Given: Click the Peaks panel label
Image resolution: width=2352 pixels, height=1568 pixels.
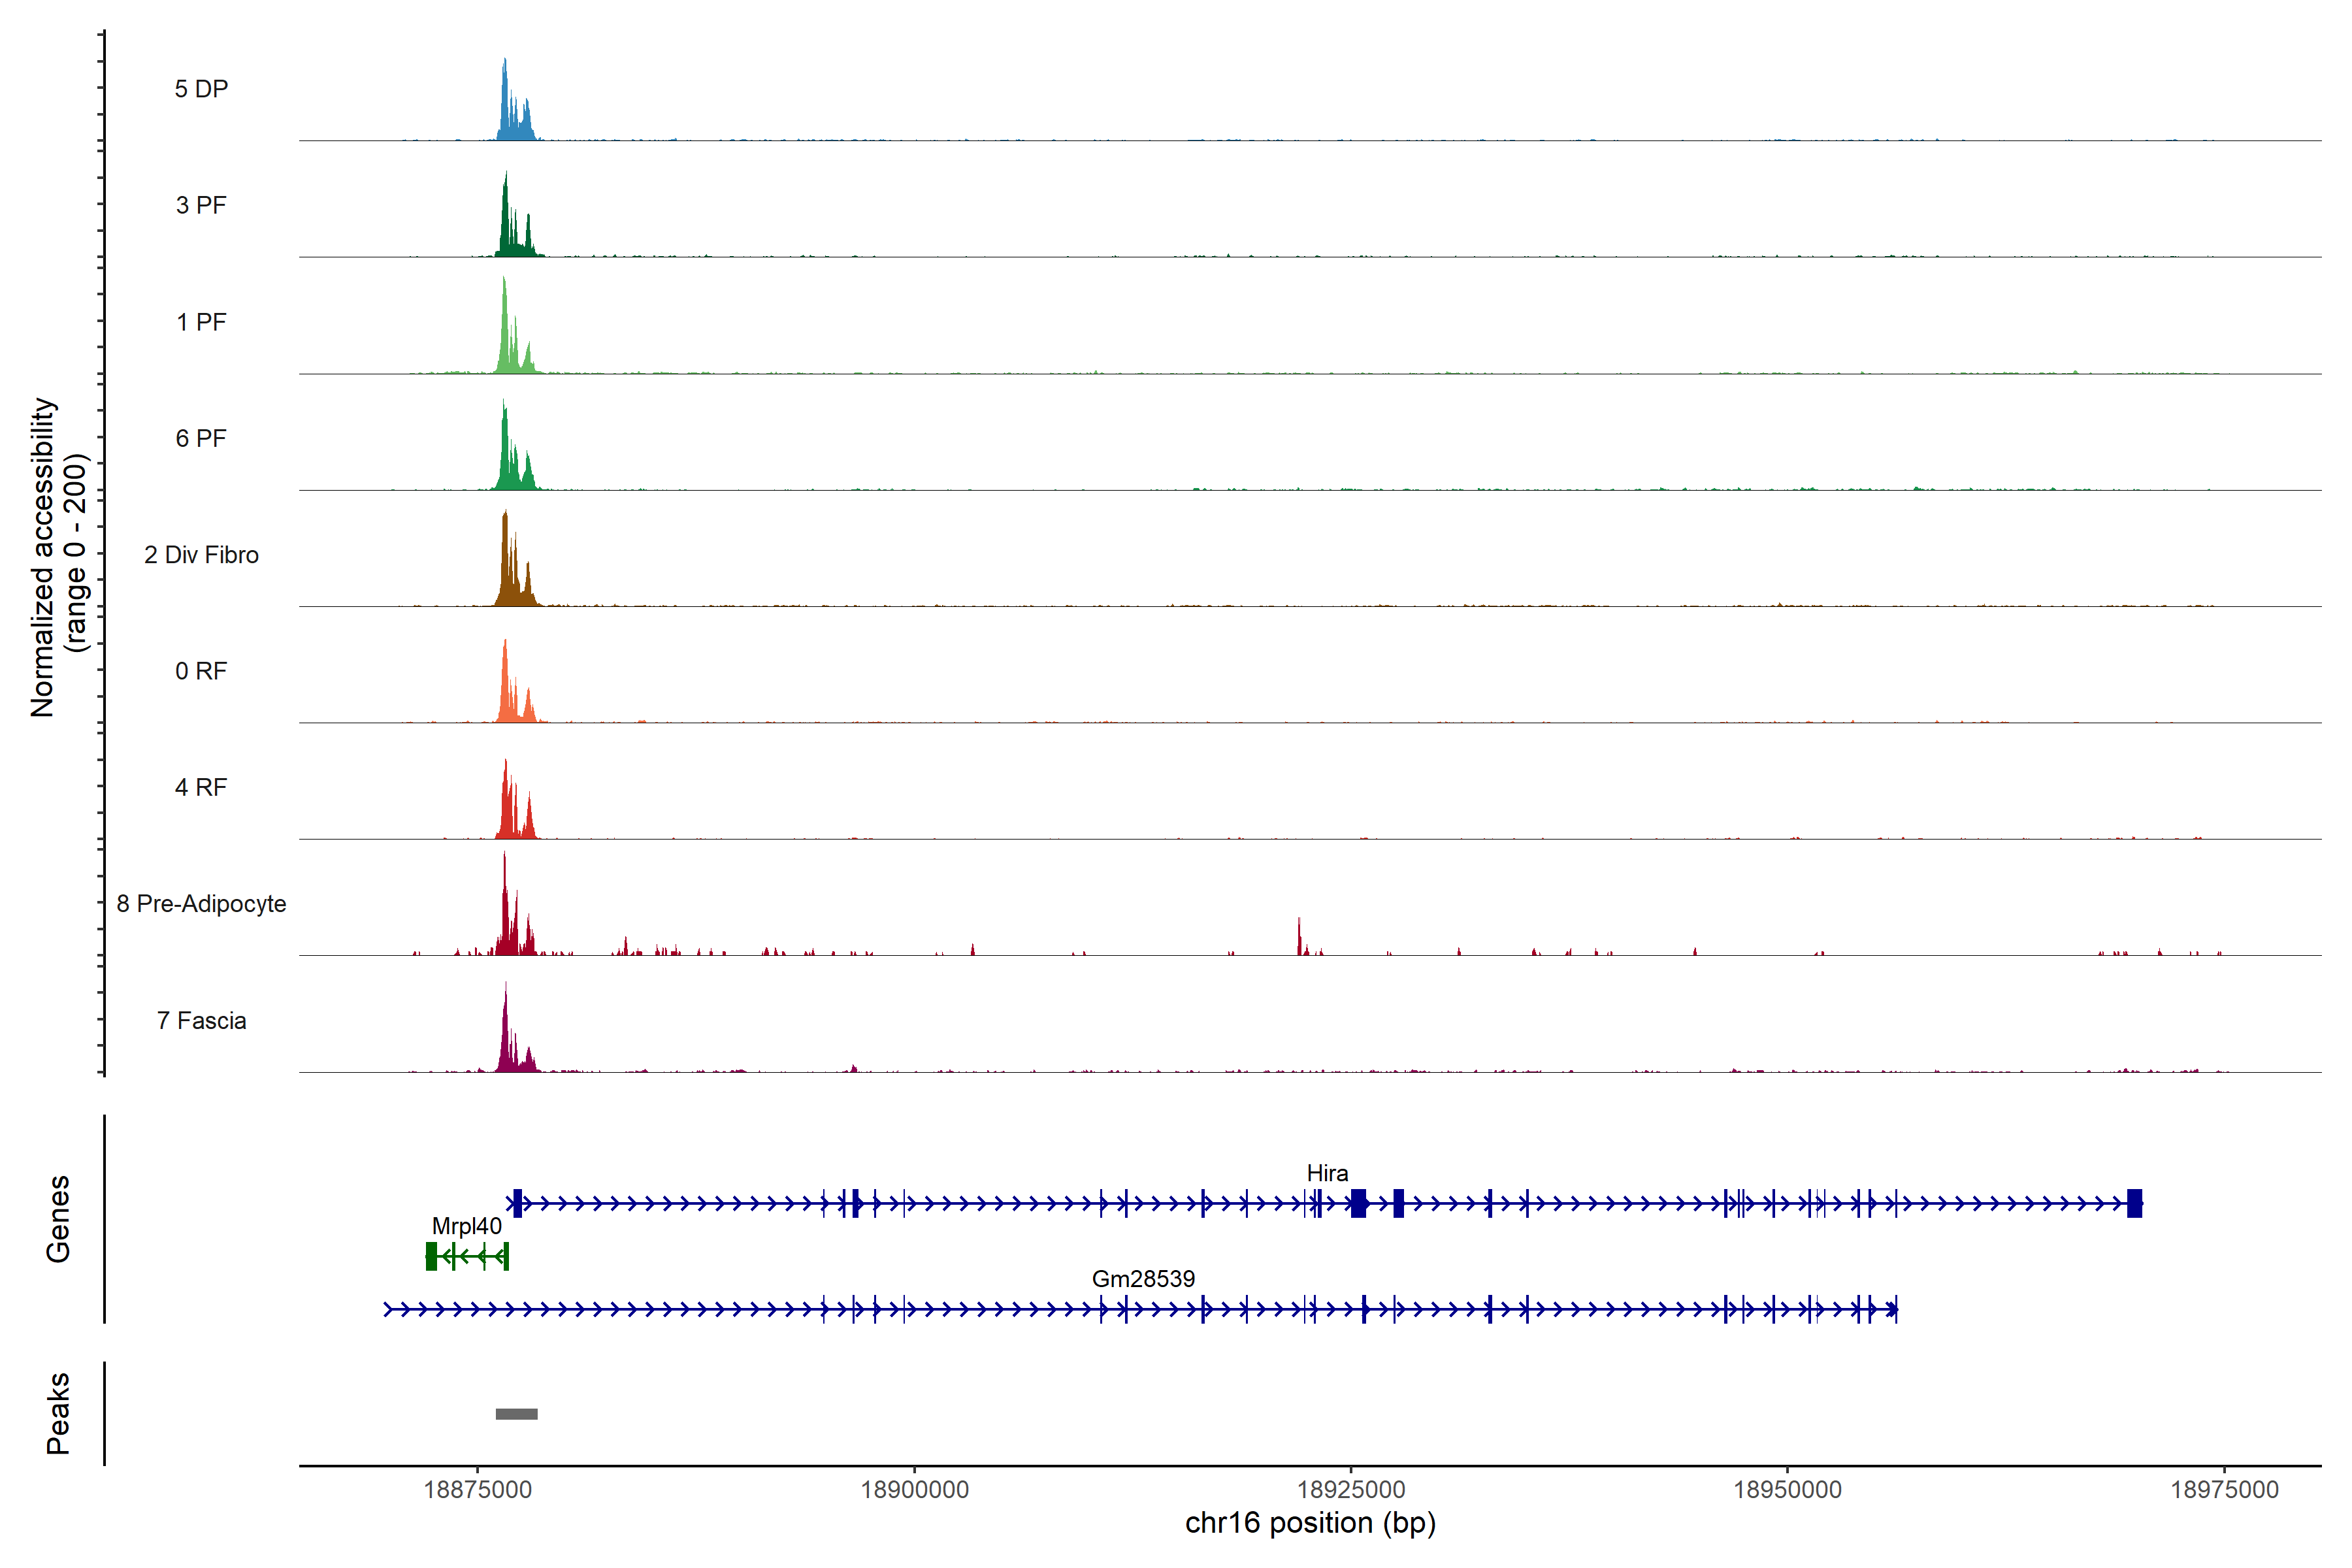Looking at the screenshot, I should click(x=58, y=1413).
